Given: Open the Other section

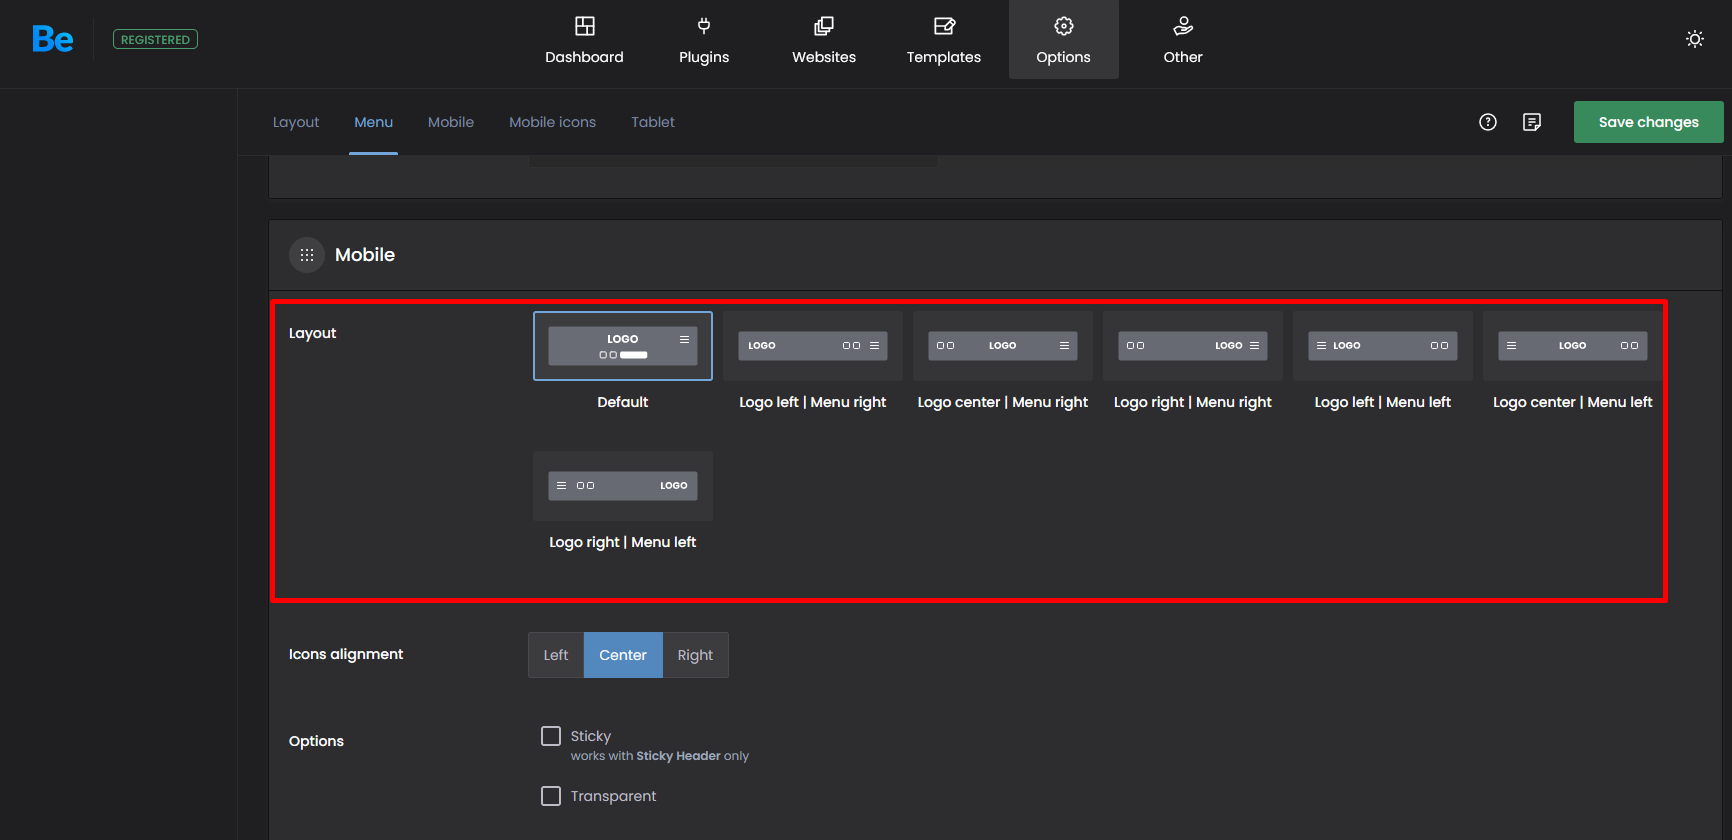Looking at the screenshot, I should [x=1183, y=40].
